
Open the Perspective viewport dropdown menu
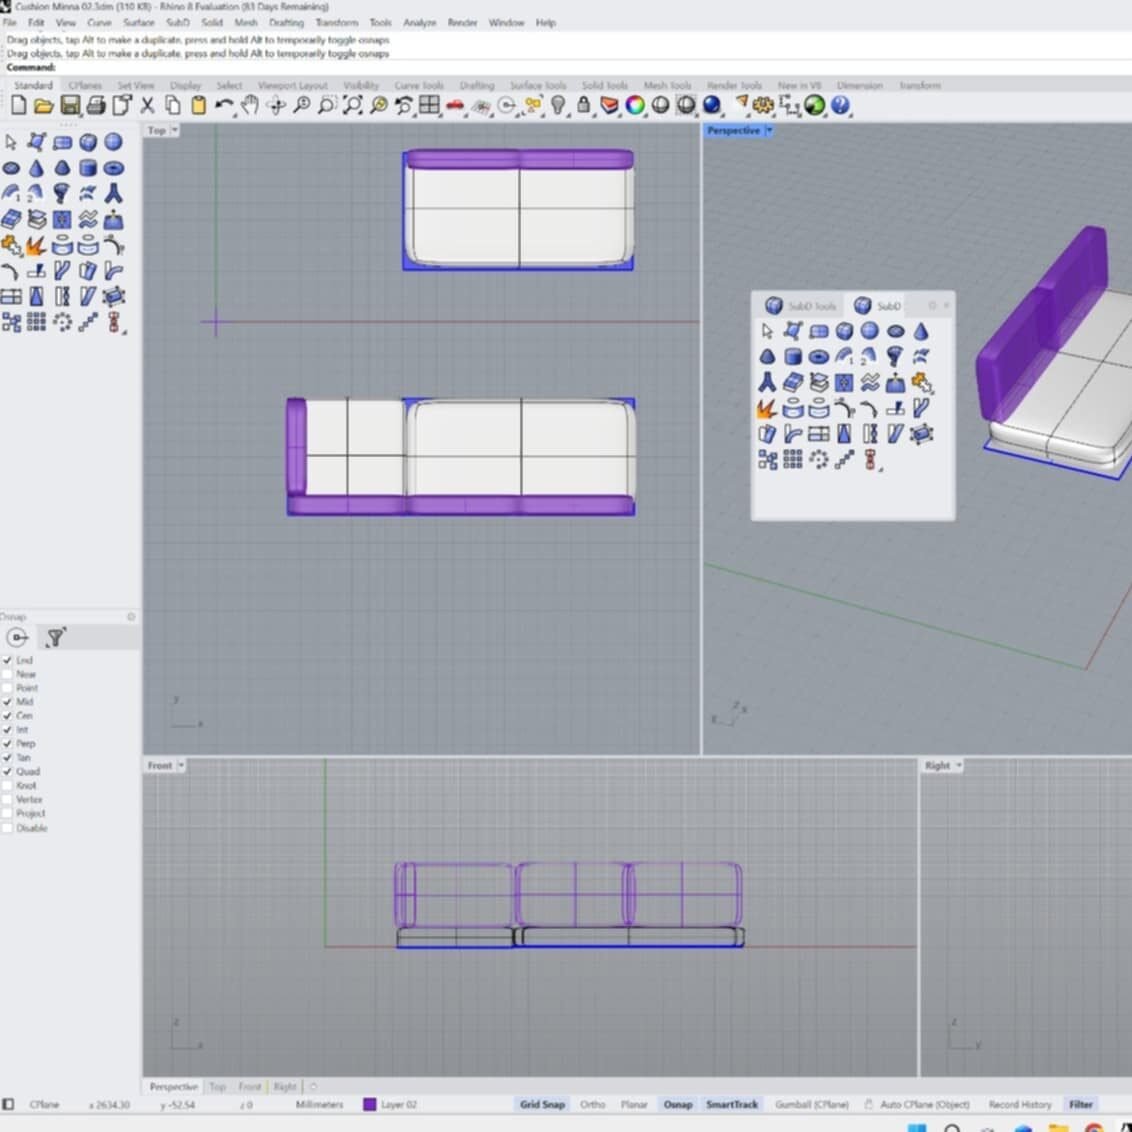pos(768,130)
